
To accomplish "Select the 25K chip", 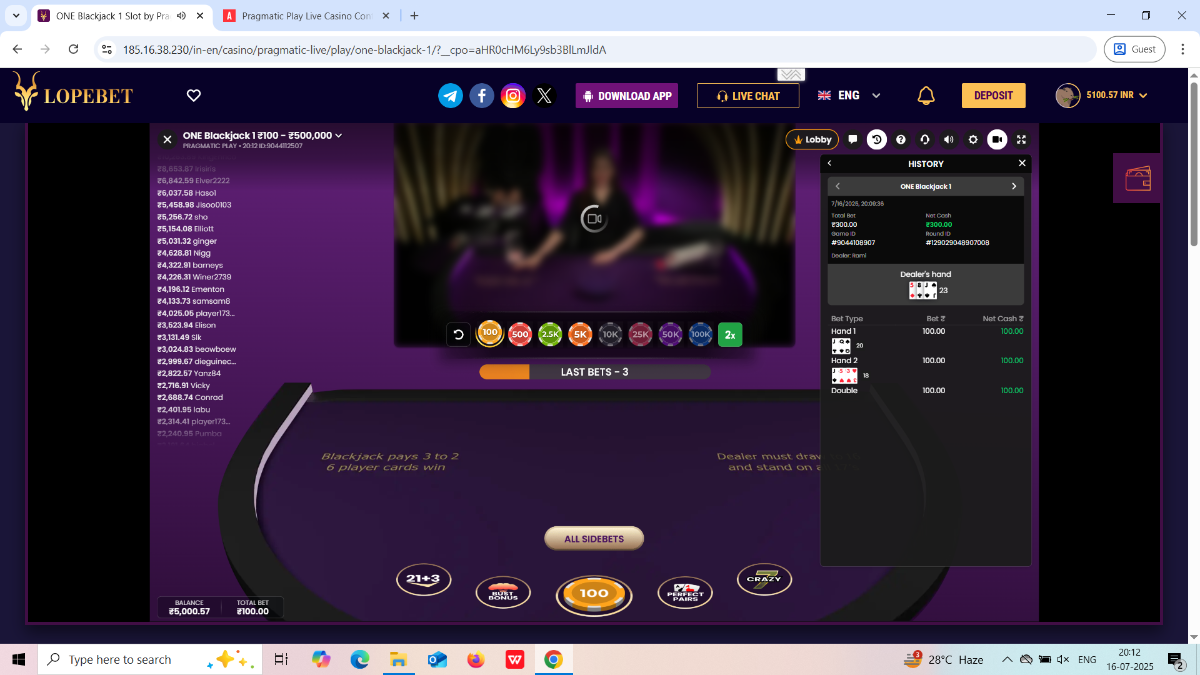I will coord(640,335).
